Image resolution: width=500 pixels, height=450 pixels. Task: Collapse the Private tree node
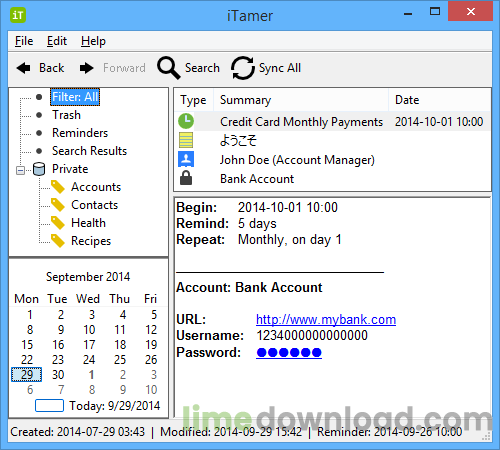[20, 170]
